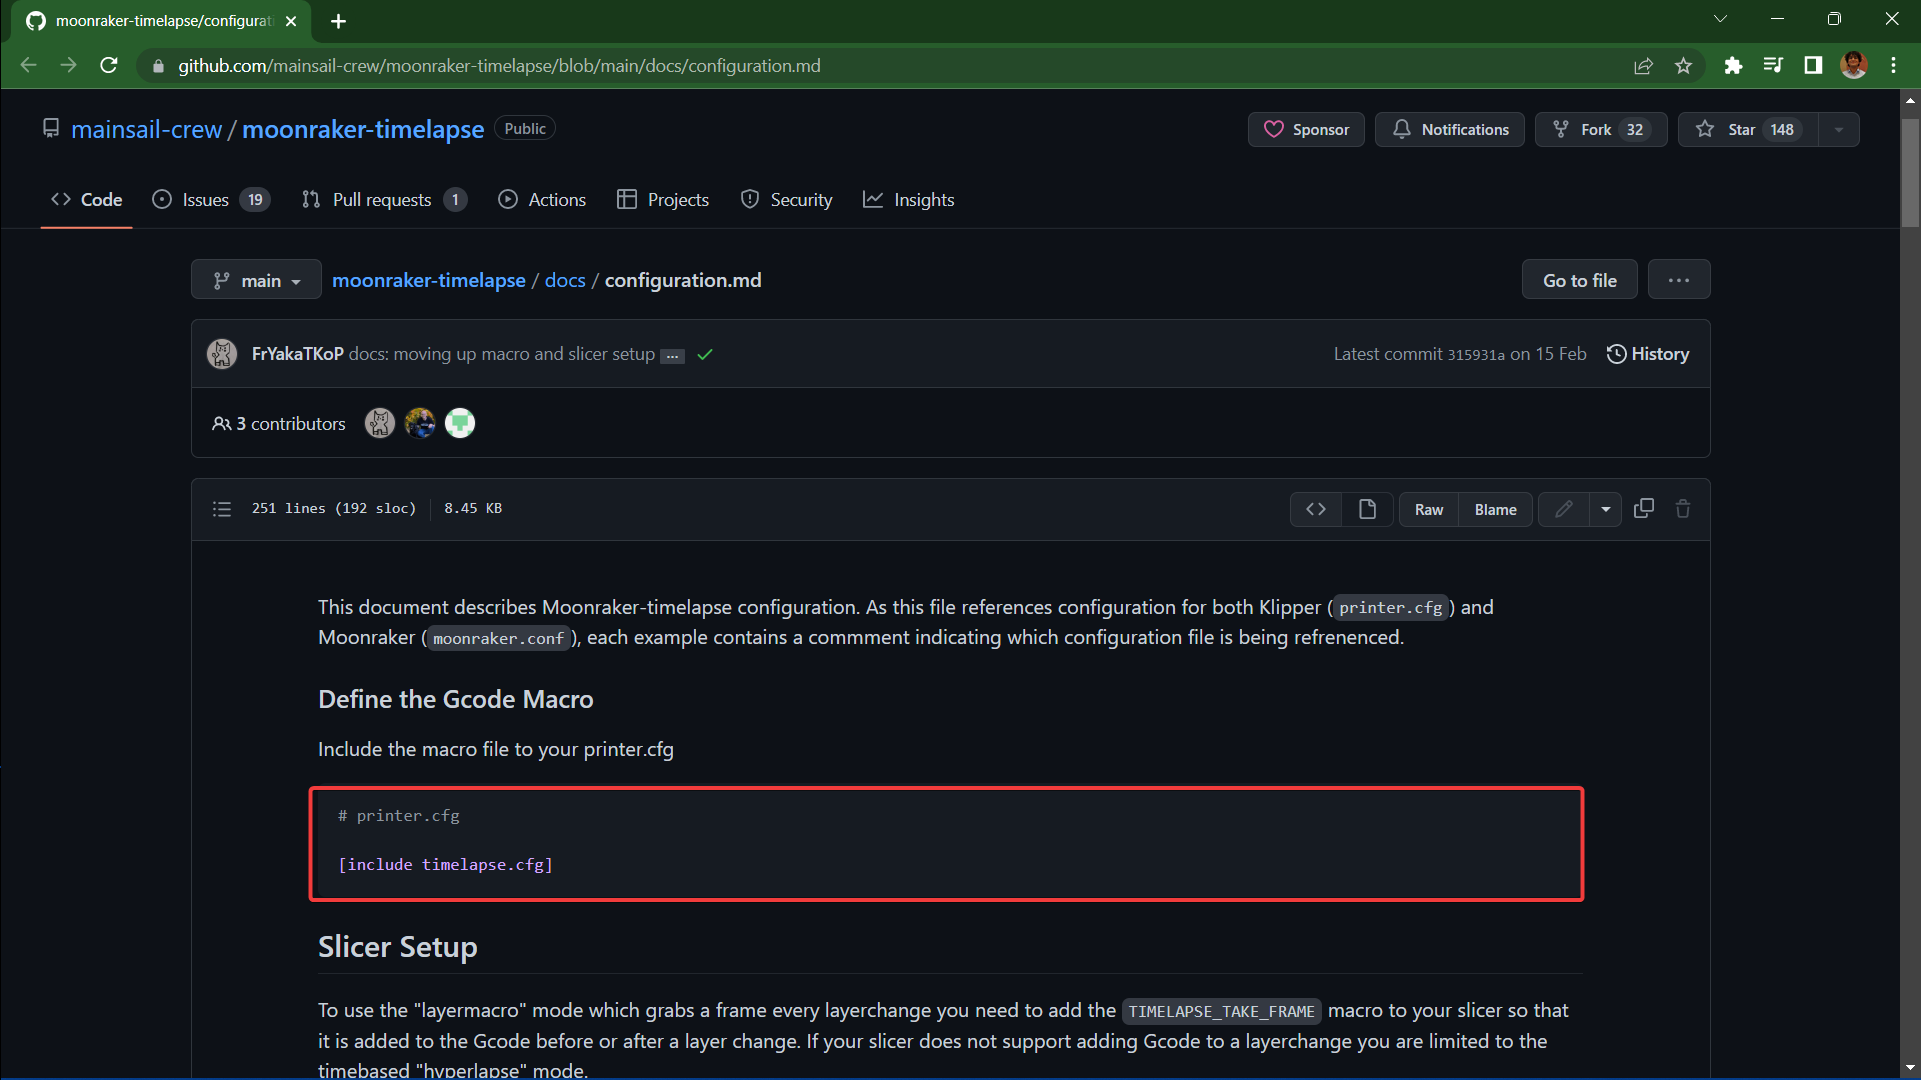Open FrYakaTKoP's profile avatar
The image size is (1921, 1080).
pyautogui.click(x=222, y=354)
